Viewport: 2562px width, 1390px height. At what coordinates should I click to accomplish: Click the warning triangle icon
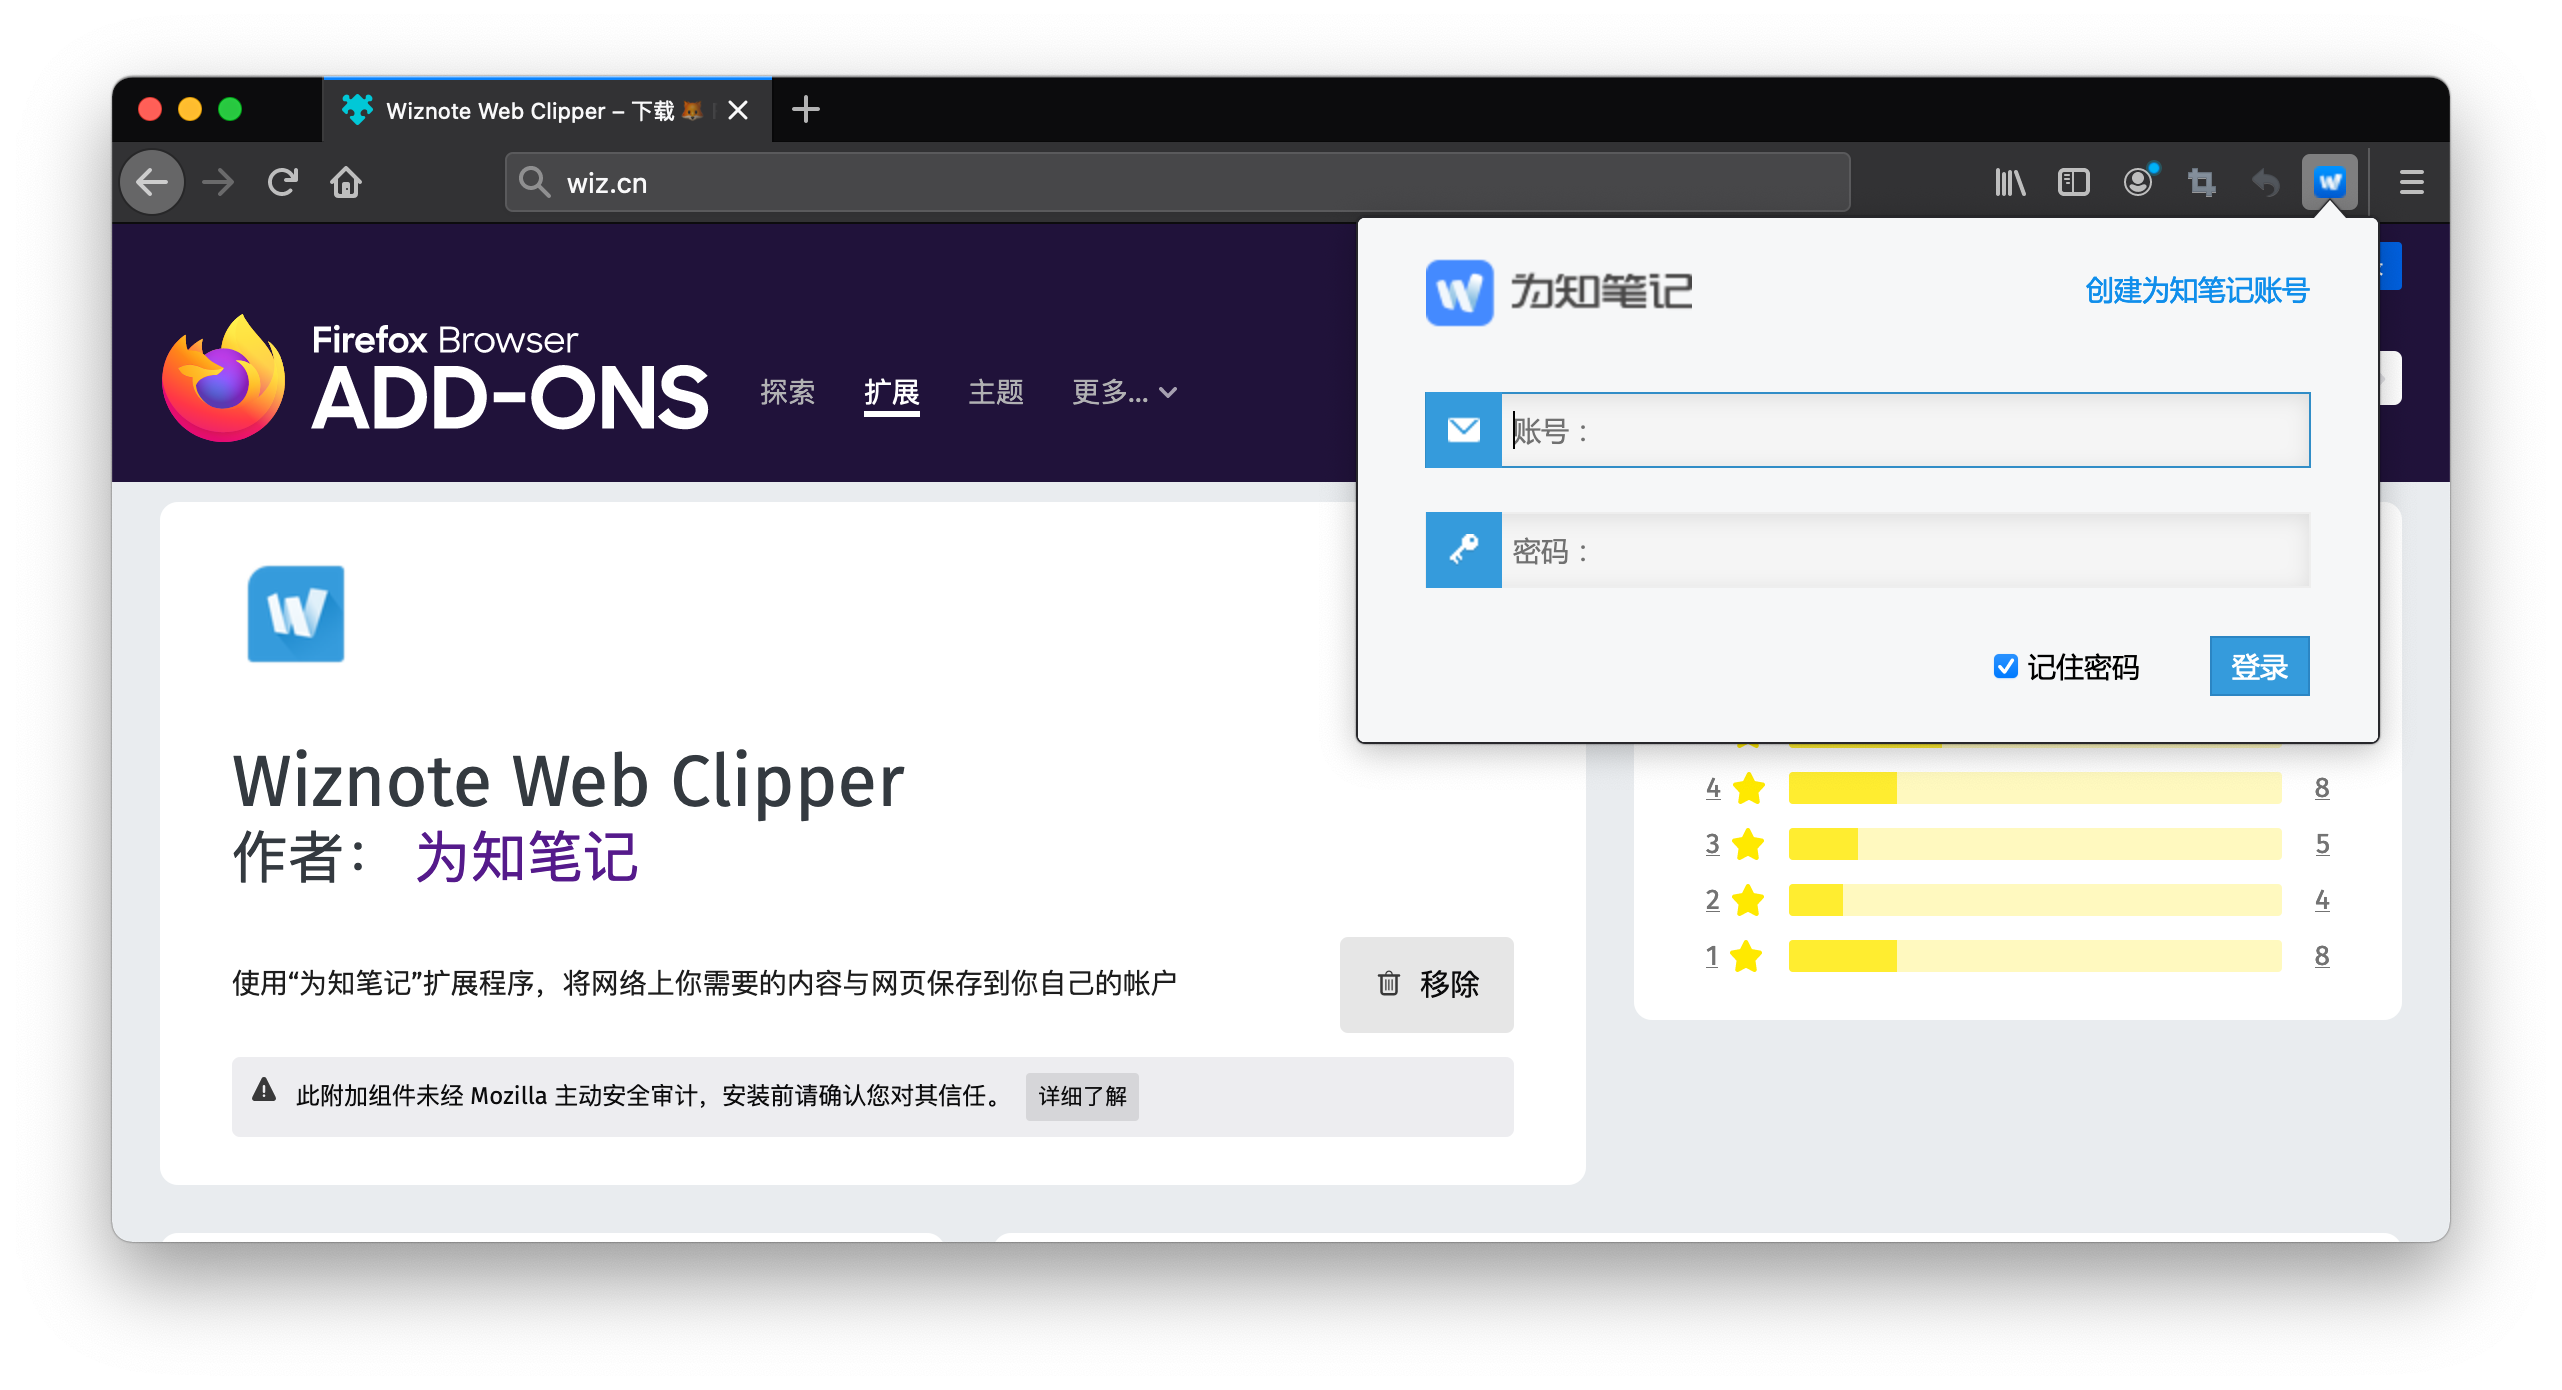click(x=264, y=1091)
